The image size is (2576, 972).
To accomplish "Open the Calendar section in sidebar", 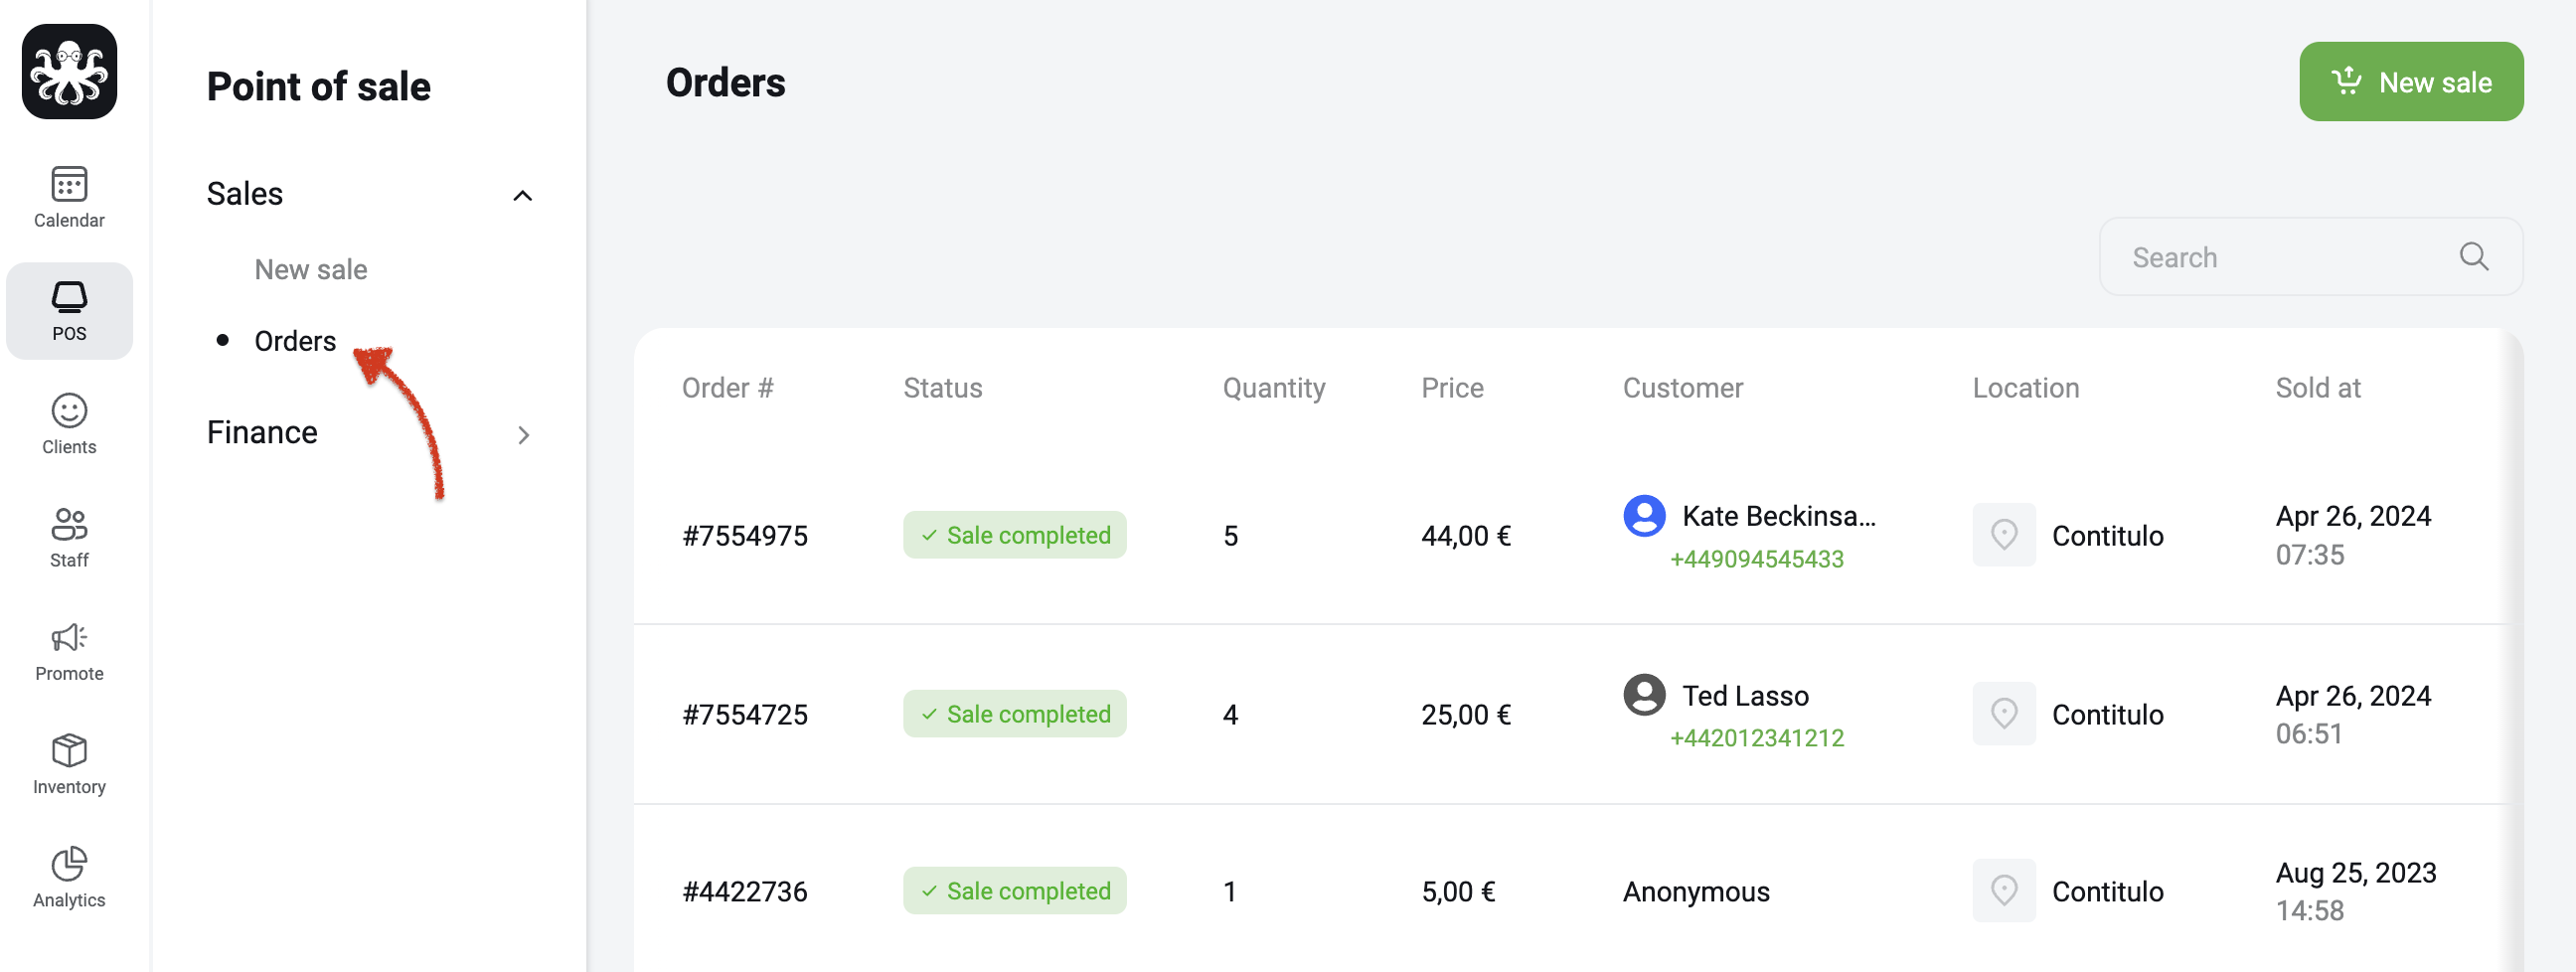I will (69, 197).
